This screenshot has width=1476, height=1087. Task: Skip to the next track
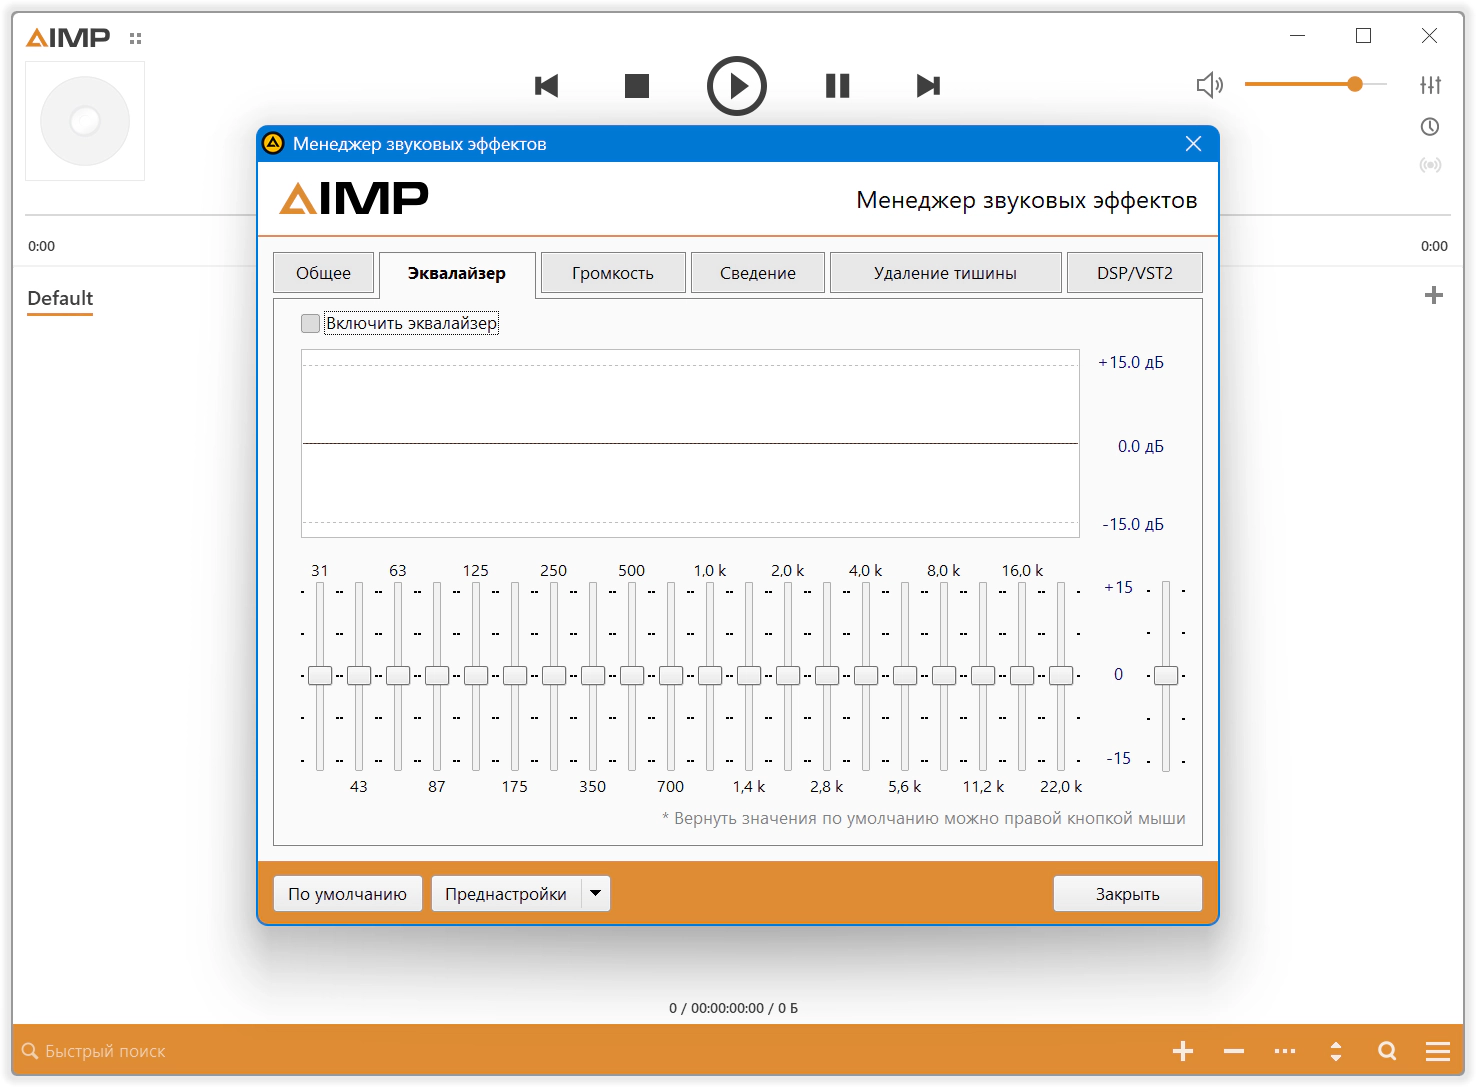928,86
